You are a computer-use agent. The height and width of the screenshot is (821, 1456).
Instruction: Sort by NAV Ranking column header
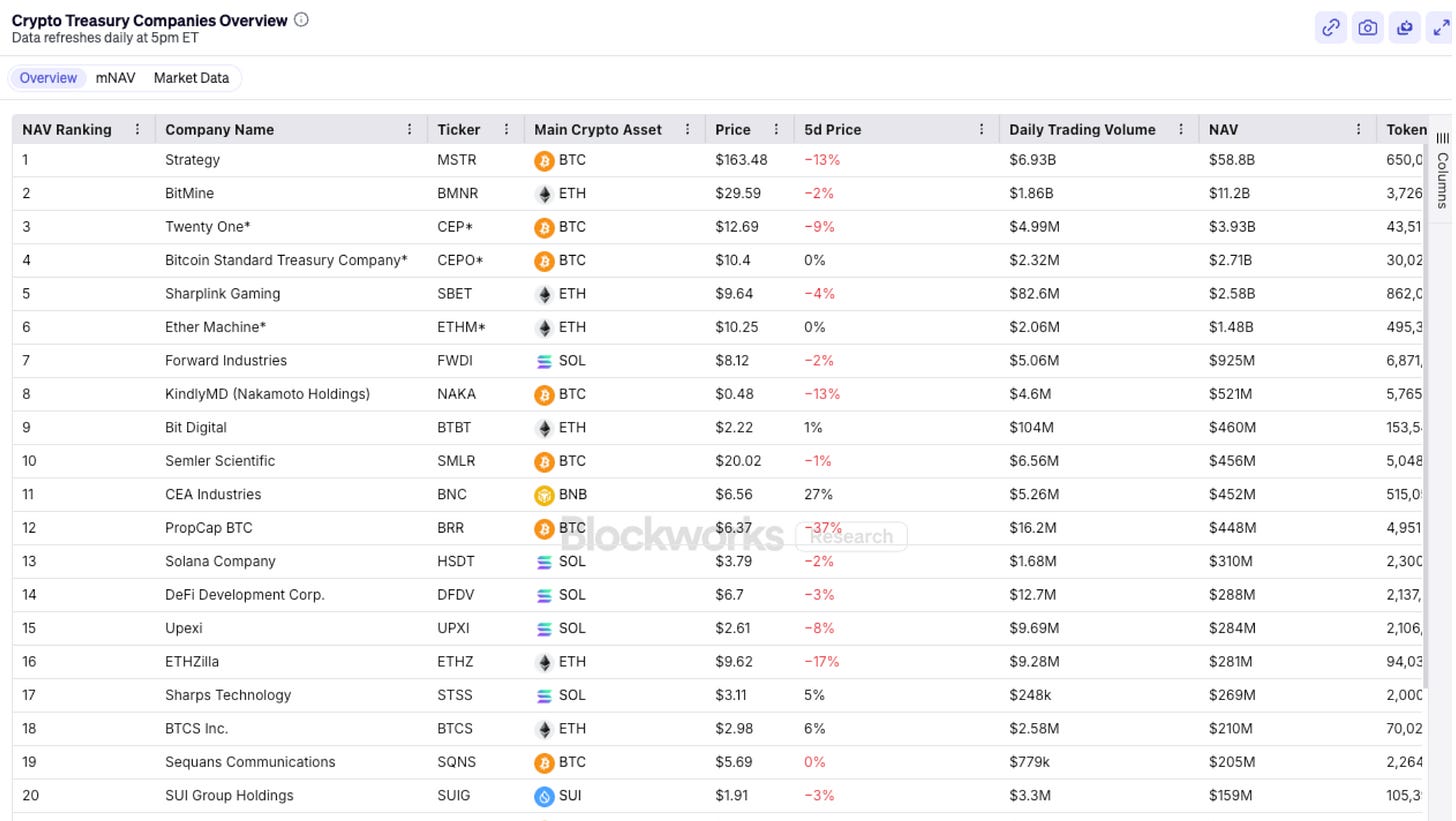tap(67, 129)
